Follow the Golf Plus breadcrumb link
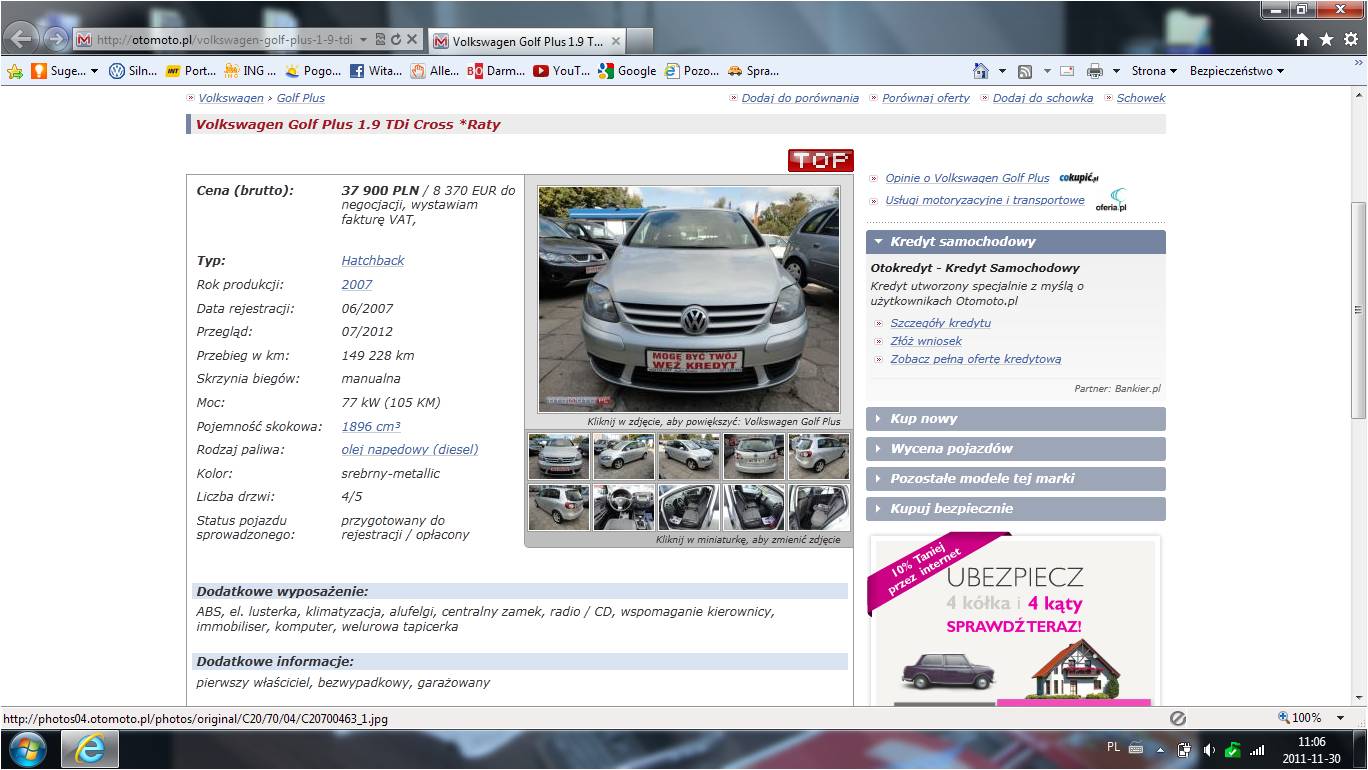 click(x=300, y=98)
